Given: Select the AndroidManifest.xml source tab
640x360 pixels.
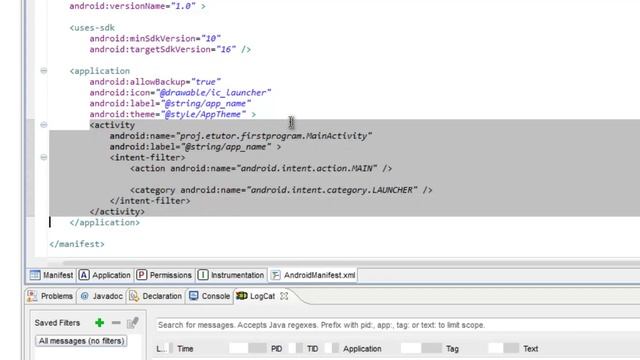Looking at the screenshot, I should [x=313, y=275].
